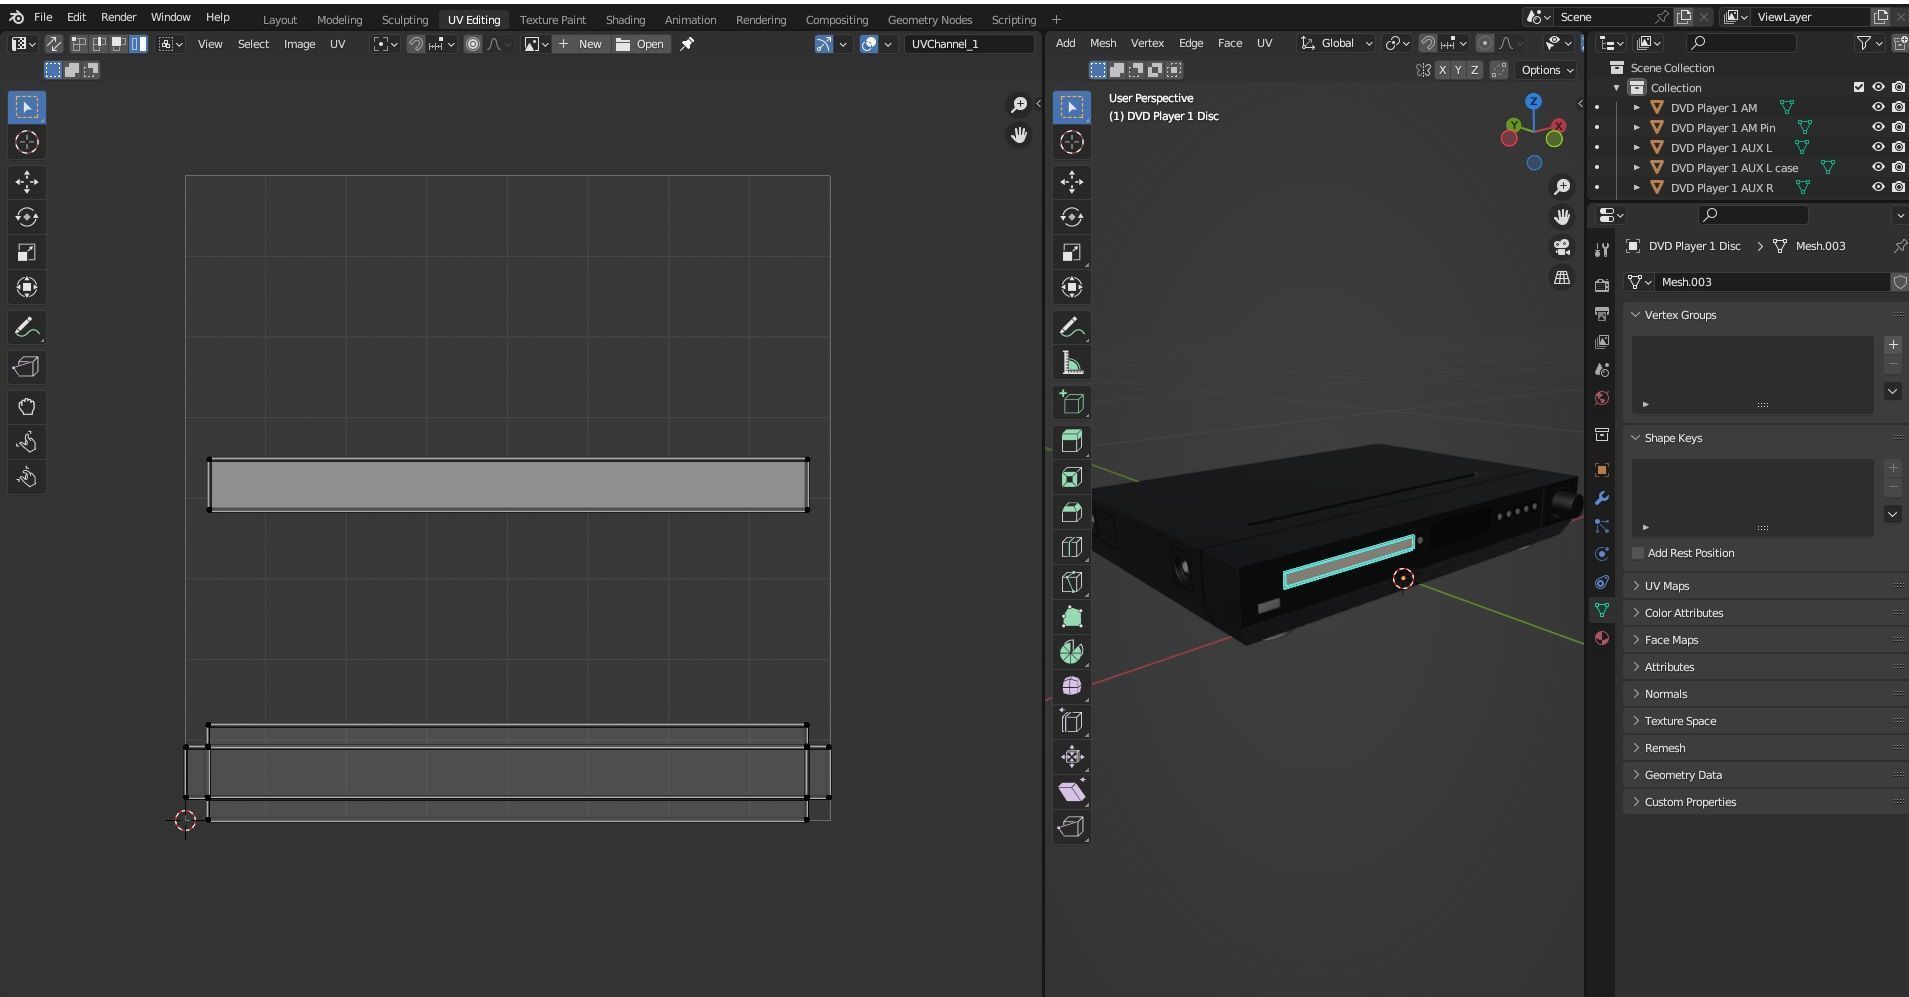The height and width of the screenshot is (997, 1909).
Task: Toggle camera view in the 3D viewport
Action: (1562, 247)
